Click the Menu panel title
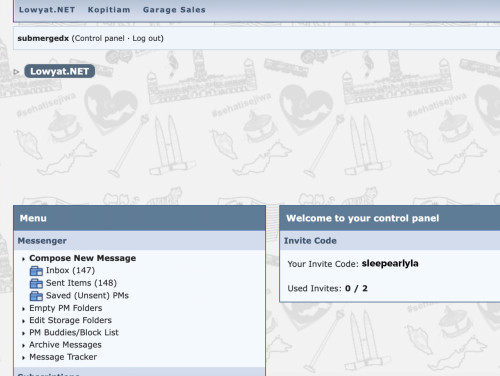Image resolution: width=500 pixels, height=376 pixels. [x=33, y=218]
